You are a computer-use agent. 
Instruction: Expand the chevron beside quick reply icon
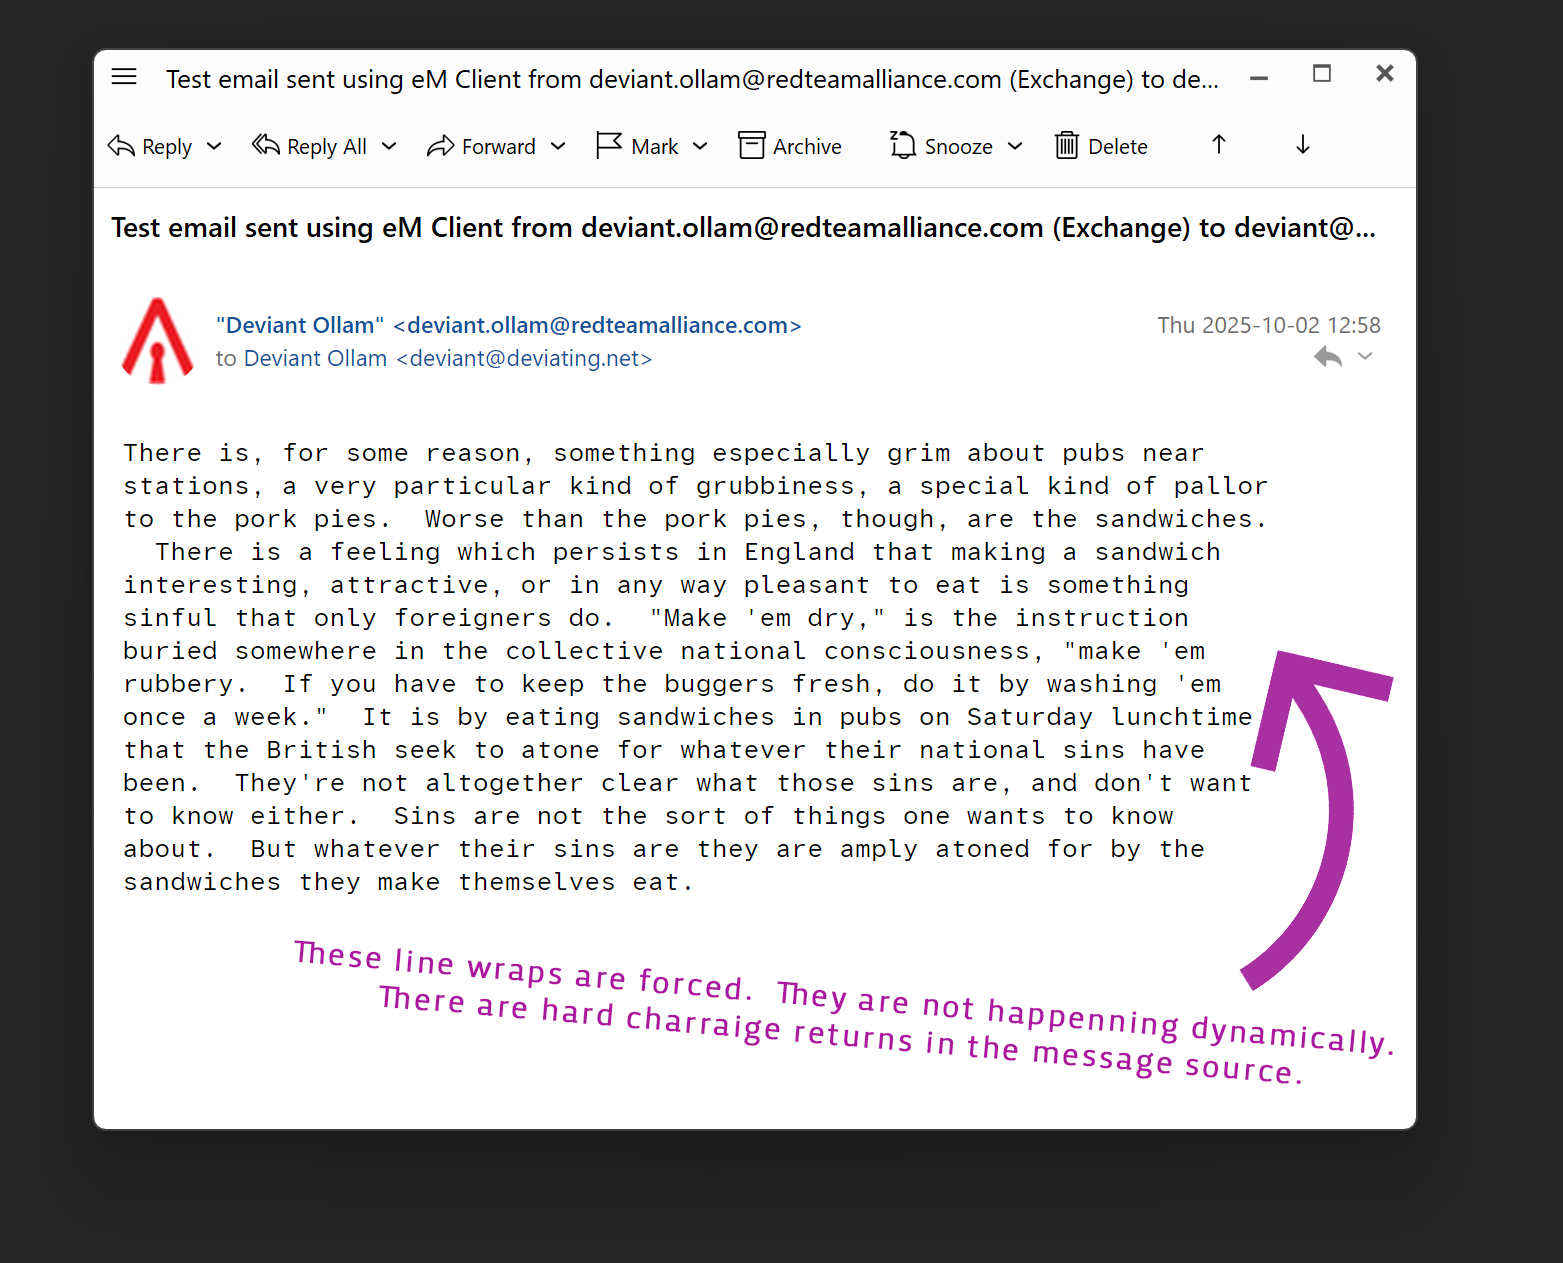tap(1365, 356)
